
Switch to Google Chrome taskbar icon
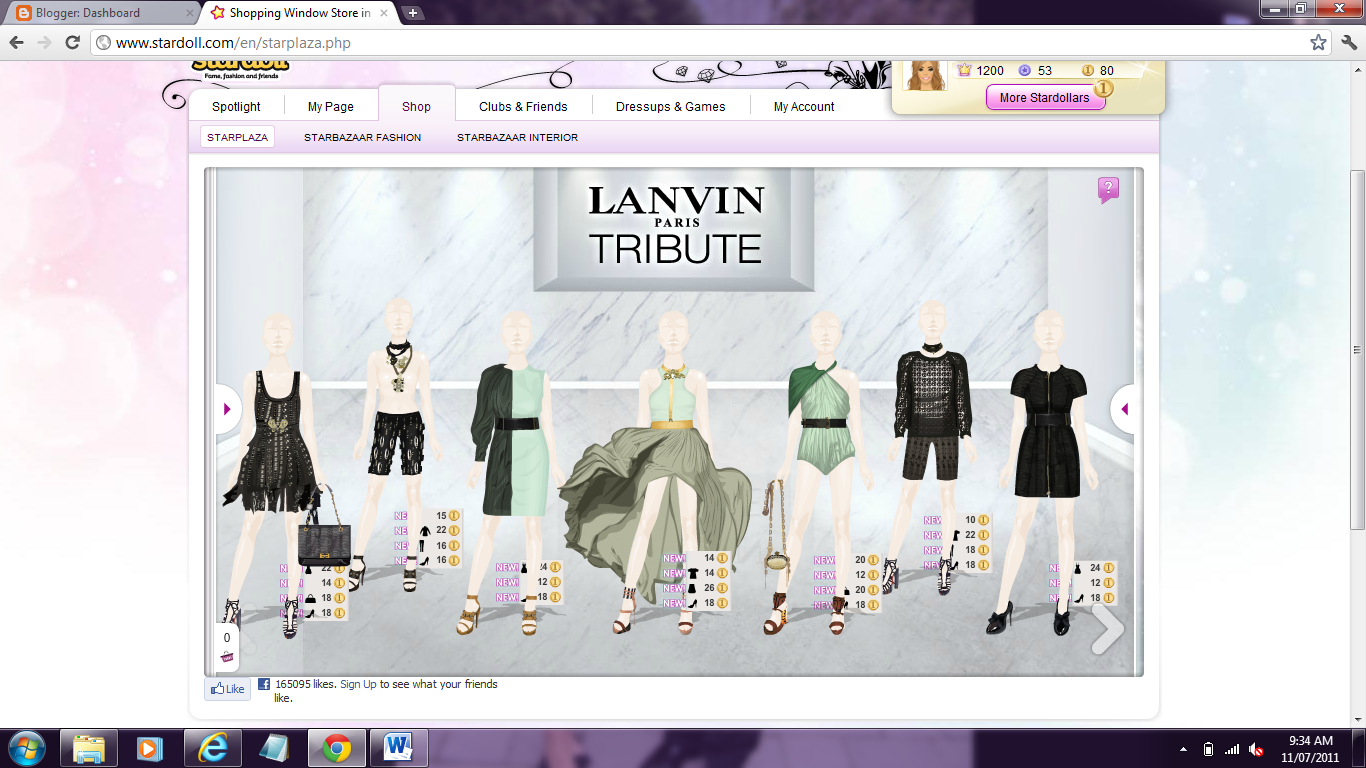(x=336, y=748)
